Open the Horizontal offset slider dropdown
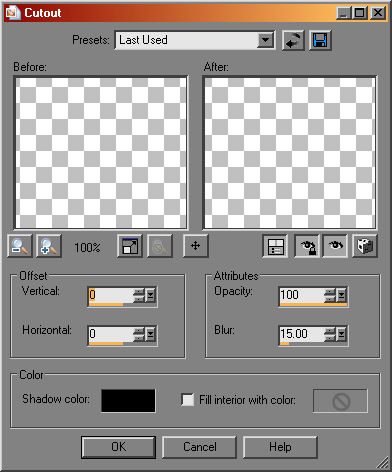 click(x=151, y=334)
